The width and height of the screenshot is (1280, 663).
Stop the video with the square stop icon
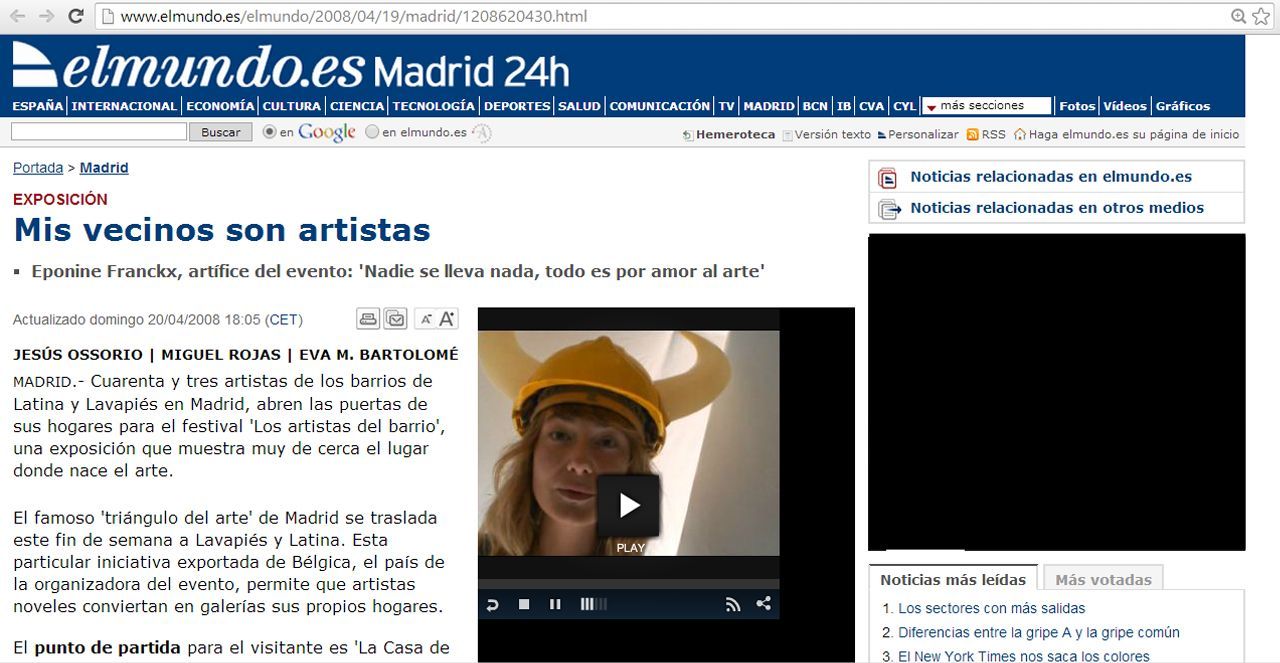(524, 604)
